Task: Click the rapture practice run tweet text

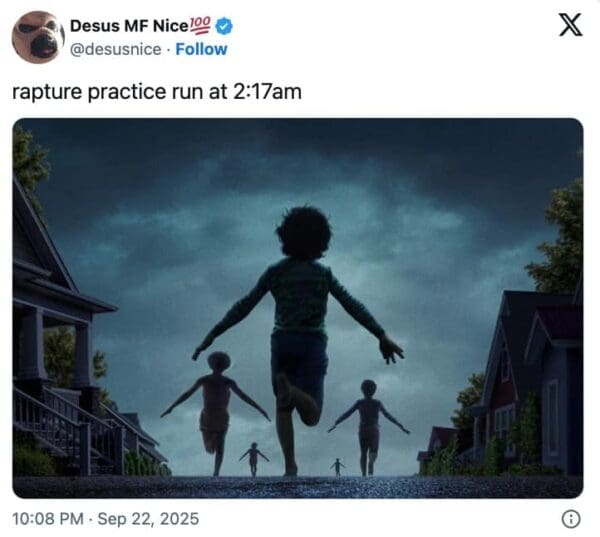Action: [157, 92]
